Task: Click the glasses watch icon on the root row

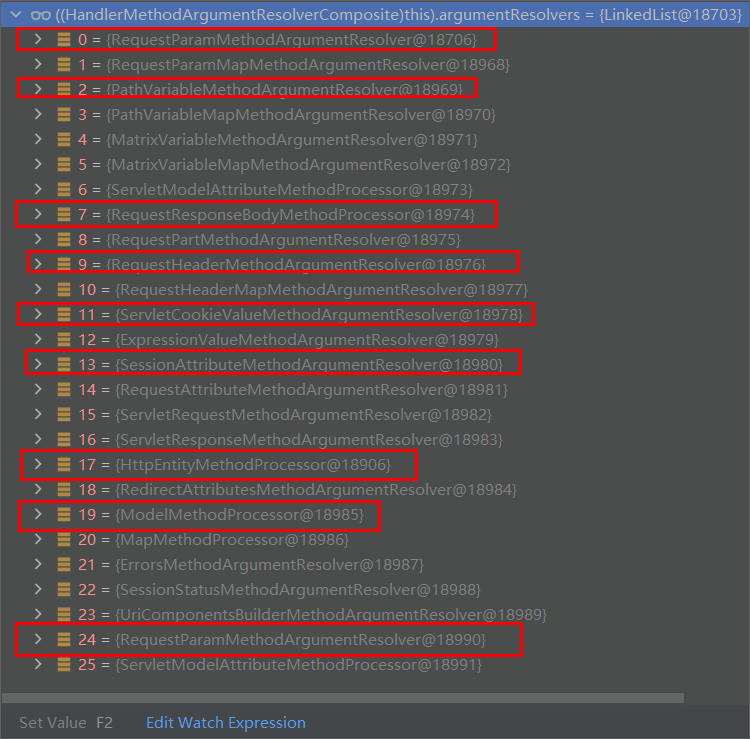Action: click(x=41, y=15)
